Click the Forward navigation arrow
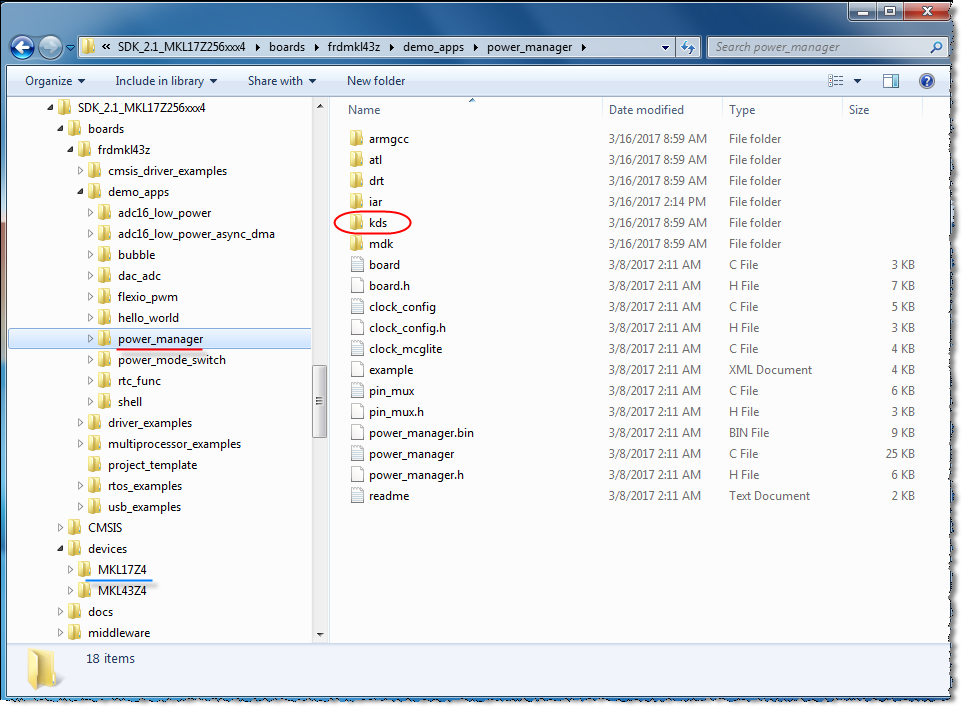This screenshot has width=962, height=707. coord(50,46)
